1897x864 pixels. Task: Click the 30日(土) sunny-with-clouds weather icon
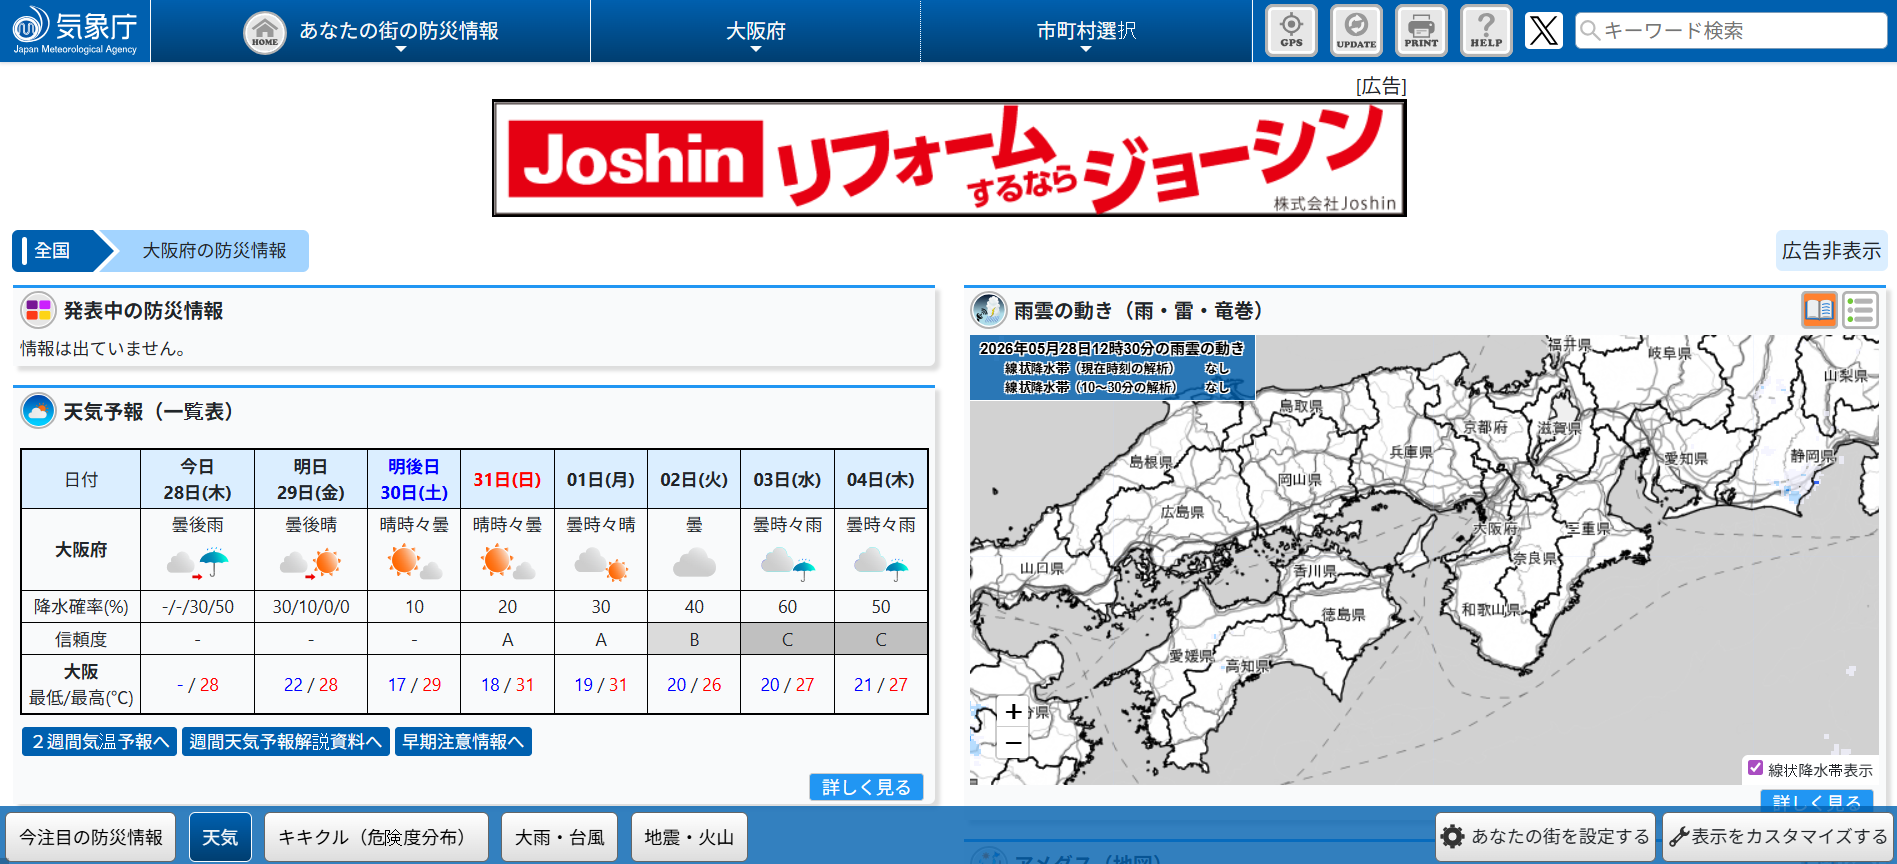coord(415,564)
